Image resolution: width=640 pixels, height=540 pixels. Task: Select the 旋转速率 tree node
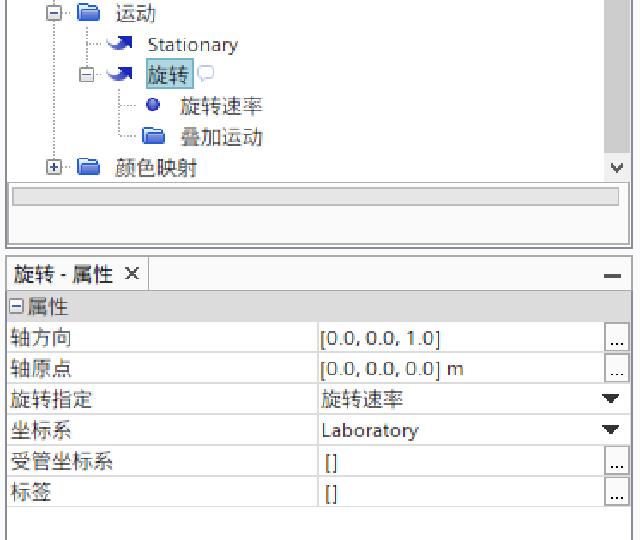[x=221, y=106]
